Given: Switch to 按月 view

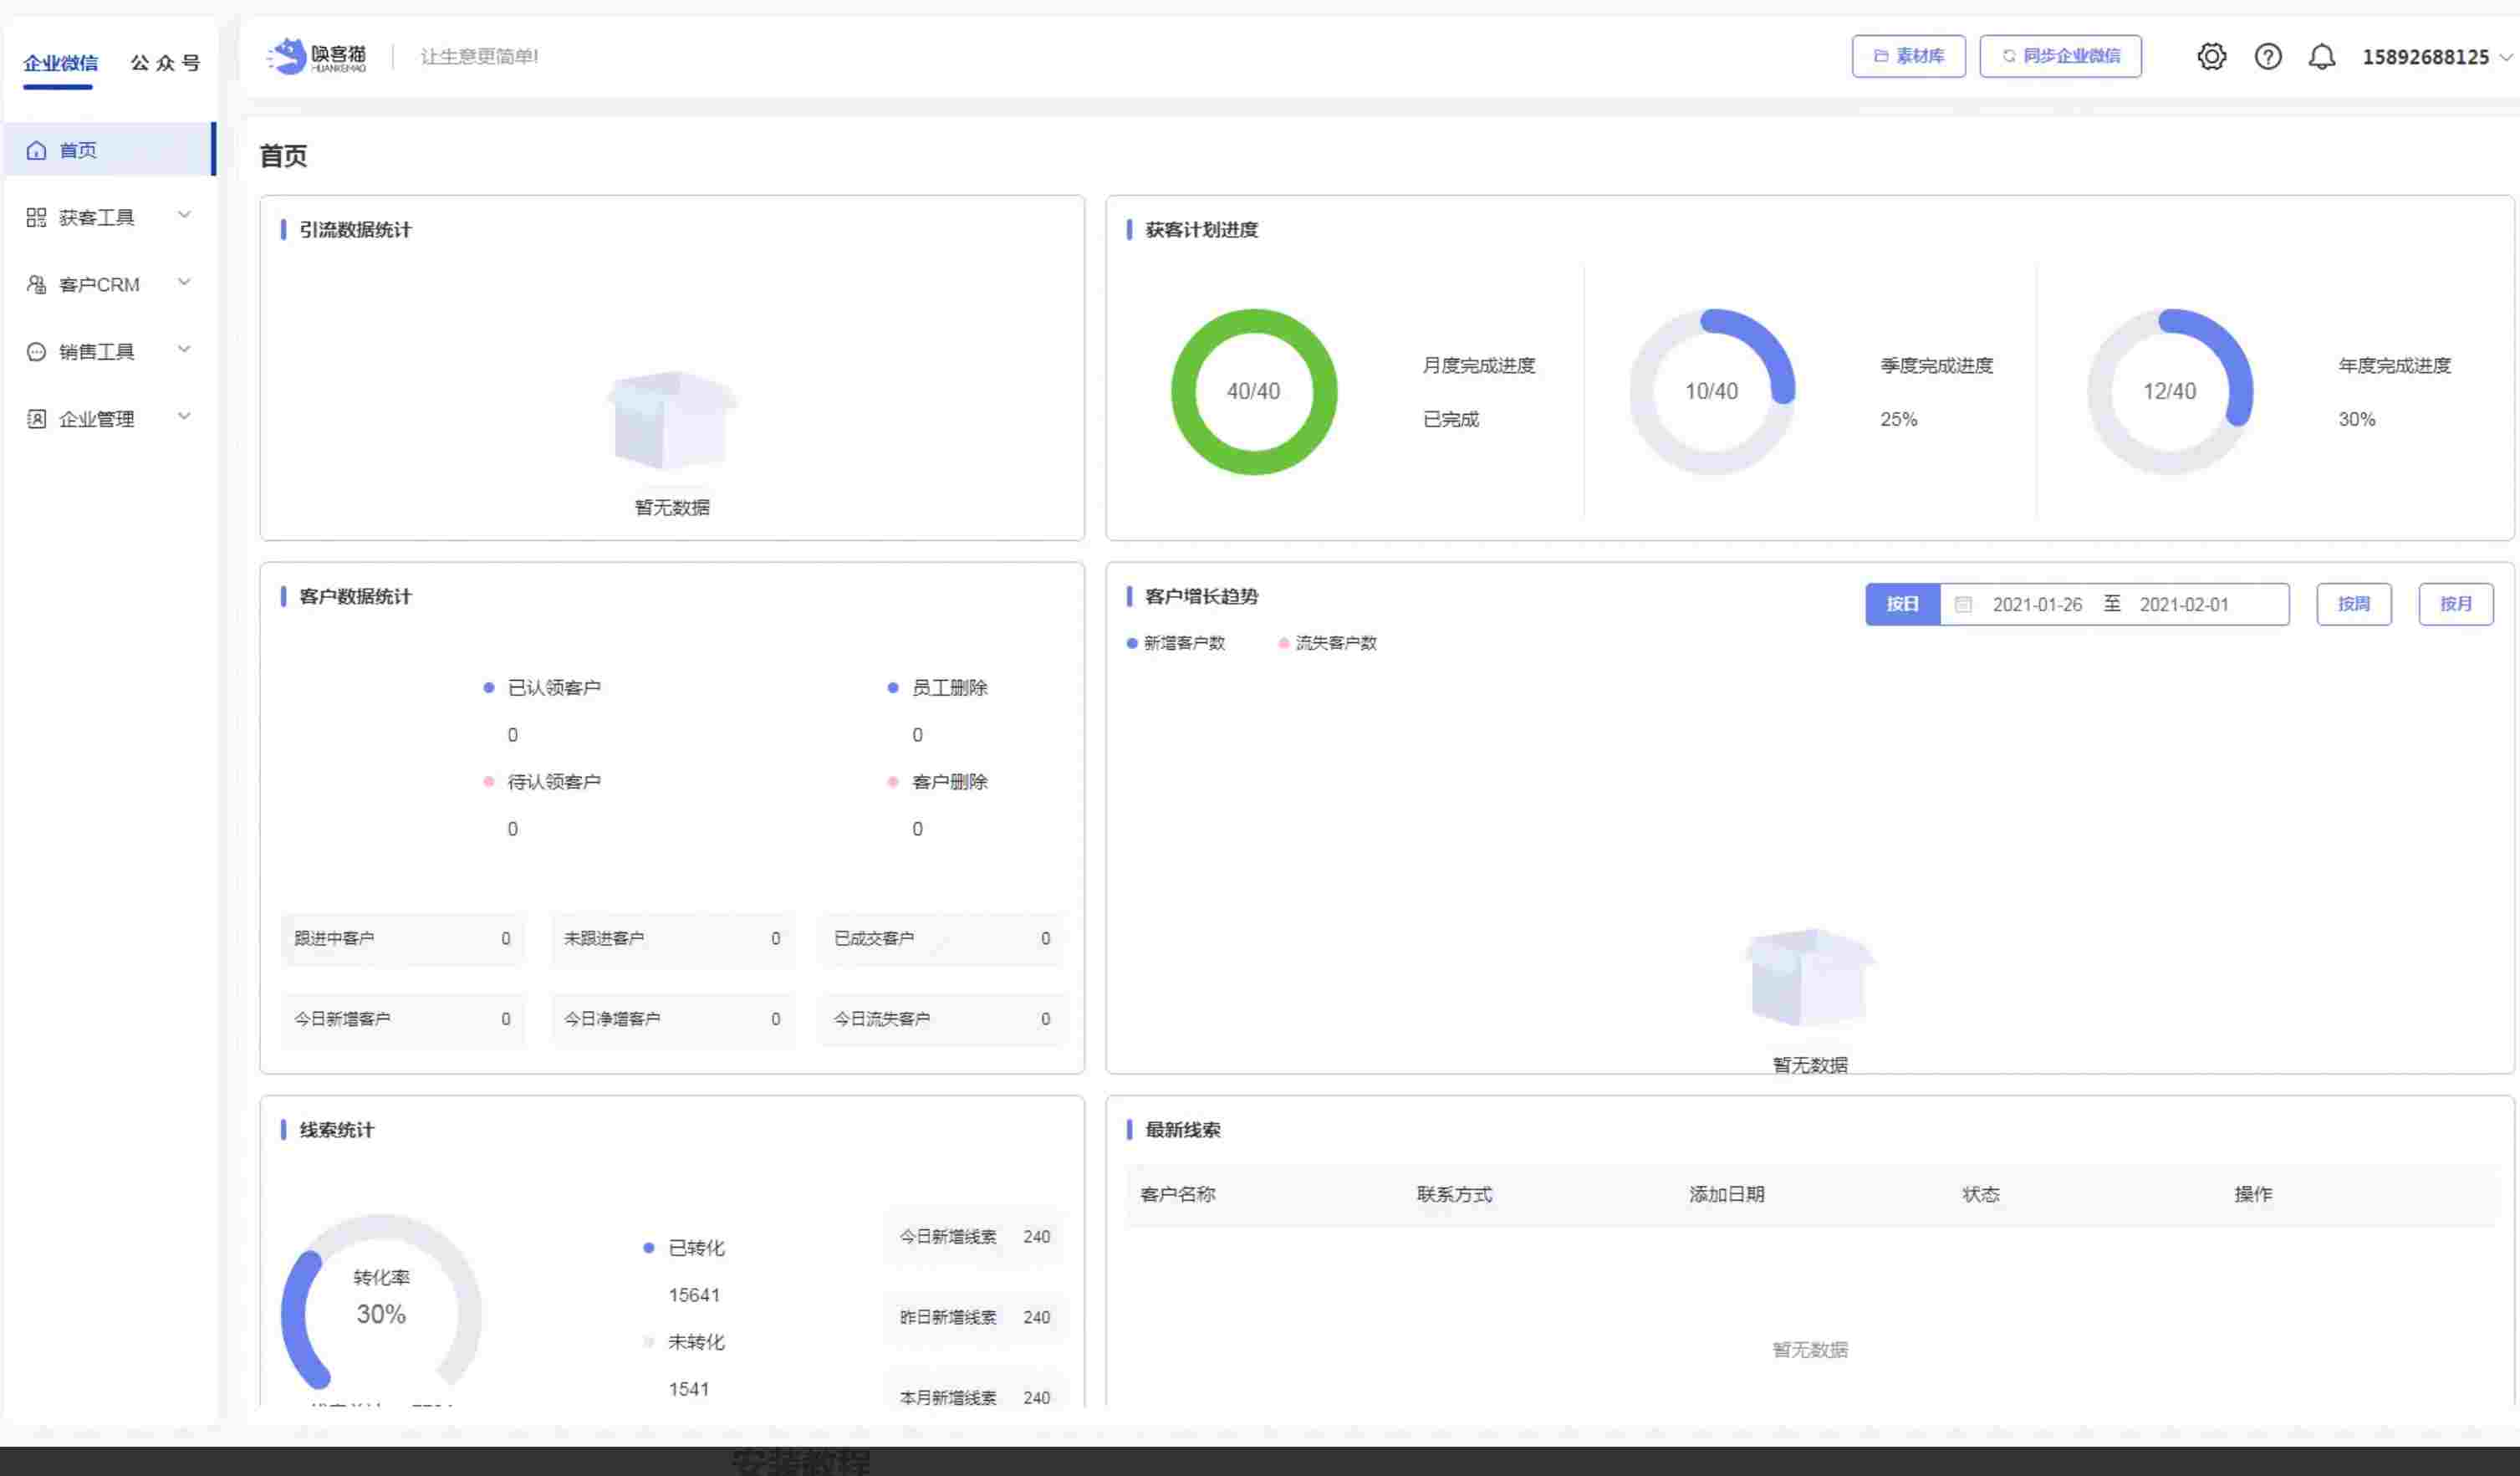Looking at the screenshot, I should pyautogui.click(x=2456, y=604).
